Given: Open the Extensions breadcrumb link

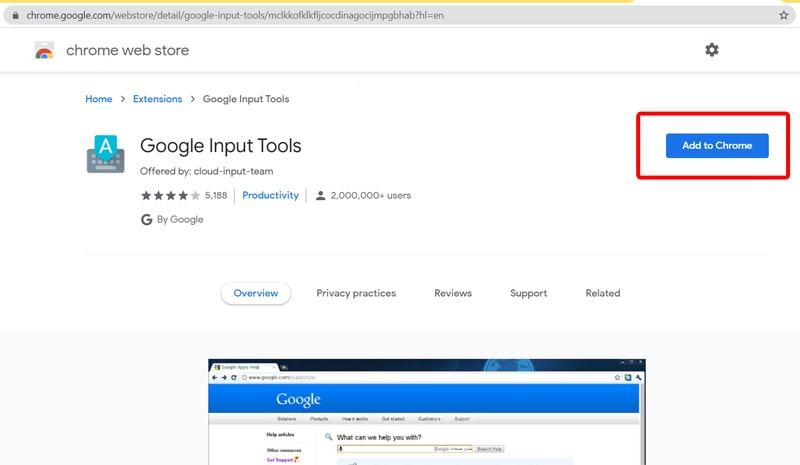Looking at the screenshot, I should tap(158, 99).
